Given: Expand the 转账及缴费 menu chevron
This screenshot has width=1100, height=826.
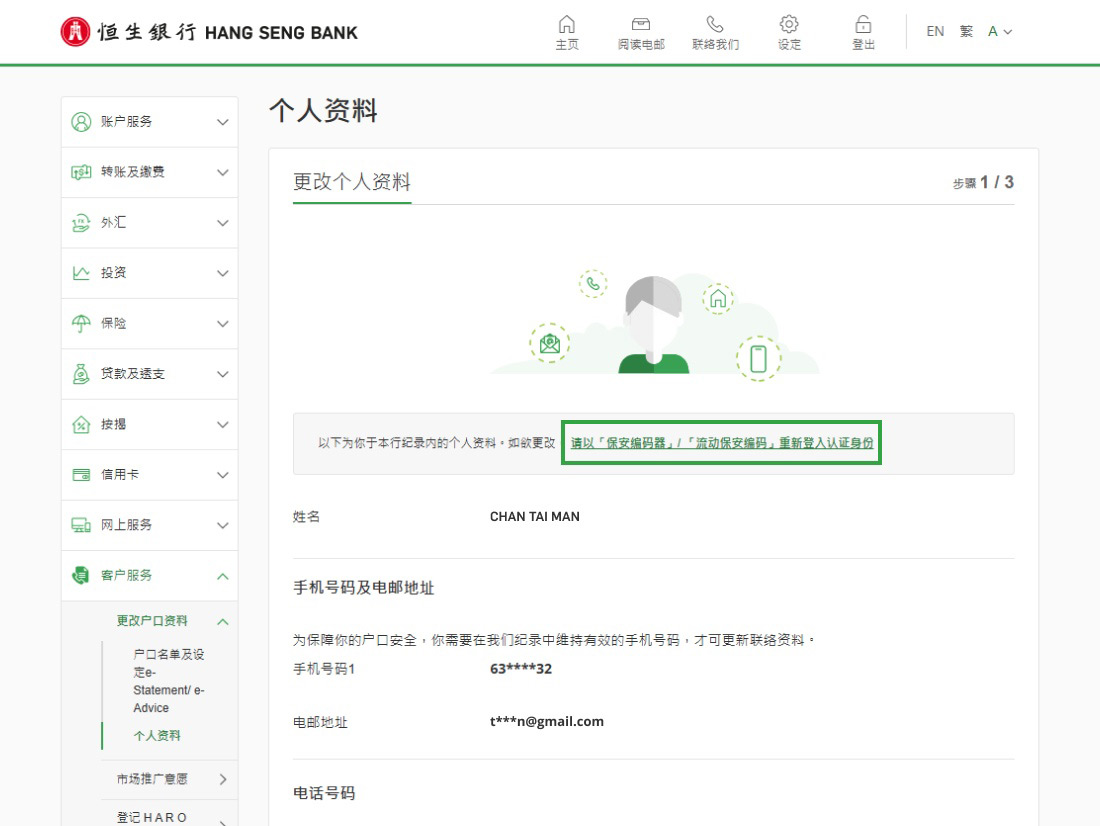Looking at the screenshot, I should coord(222,172).
